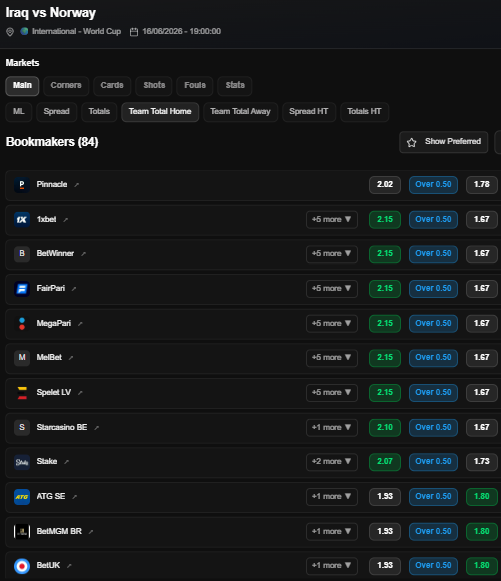Expand Spelet LV +5 more lines
Screen dimensions: 501x581
click(x=332, y=392)
